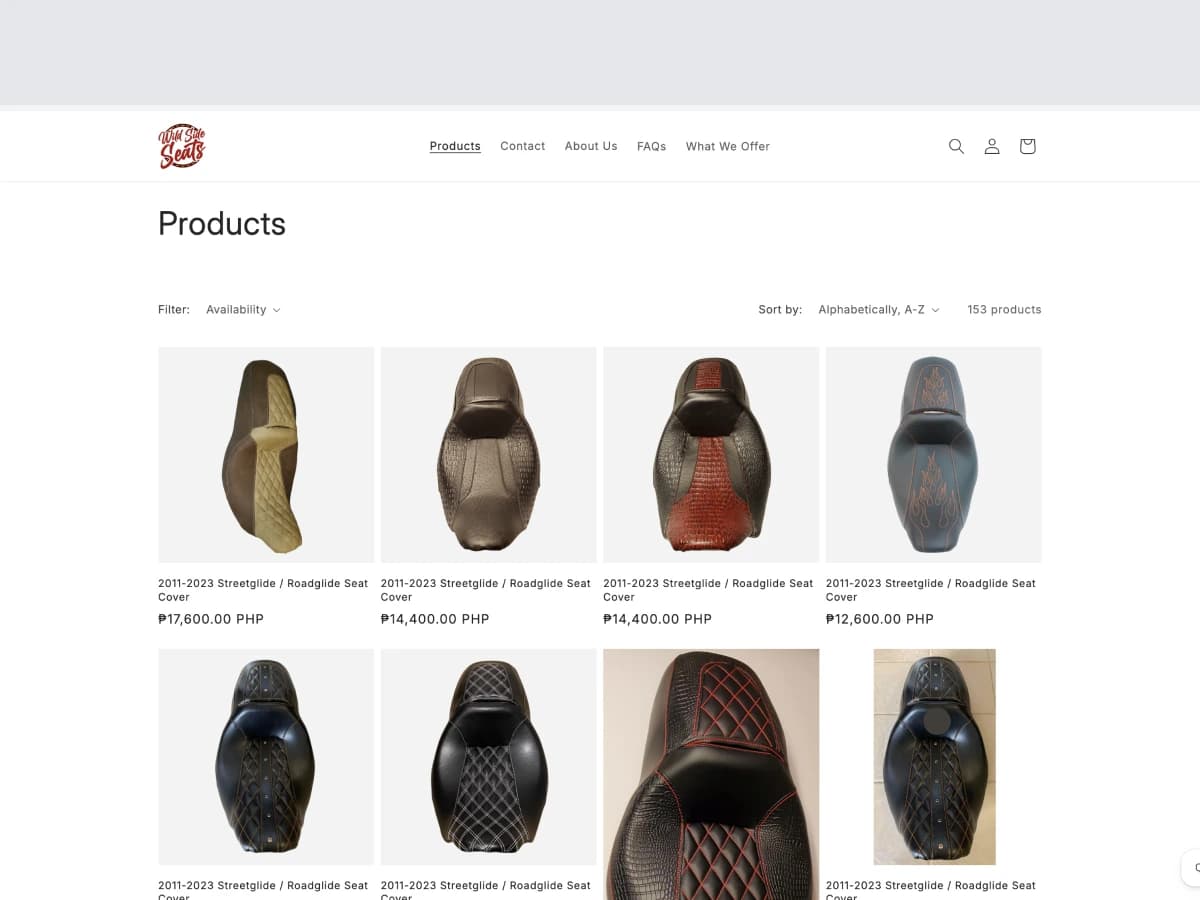Open the ₱17,600.00 seat cover product link
Viewport: 1200px width, 900px height.
(263, 590)
